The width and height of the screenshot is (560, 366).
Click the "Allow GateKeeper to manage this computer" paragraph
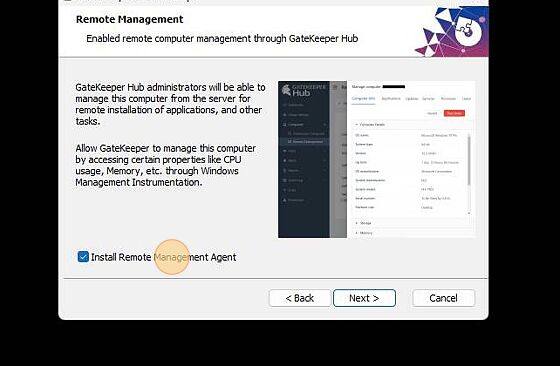165,165
